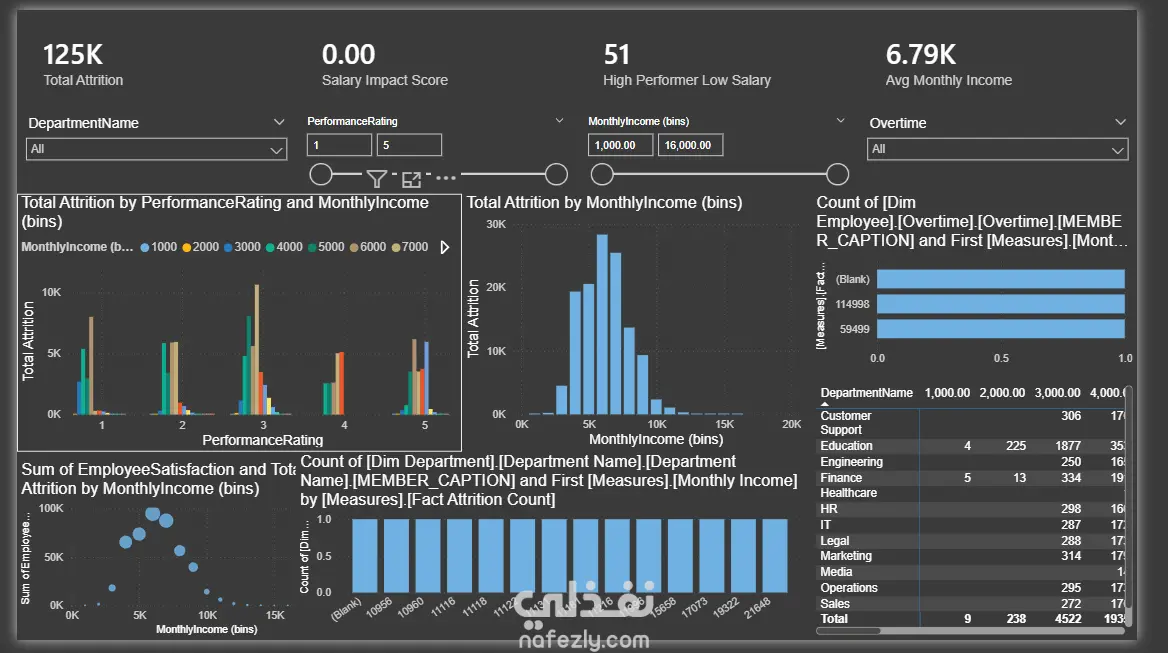The image size is (1168, 653).
Task: Click the DepartmentName table column header
Action: tap(866, 392)
